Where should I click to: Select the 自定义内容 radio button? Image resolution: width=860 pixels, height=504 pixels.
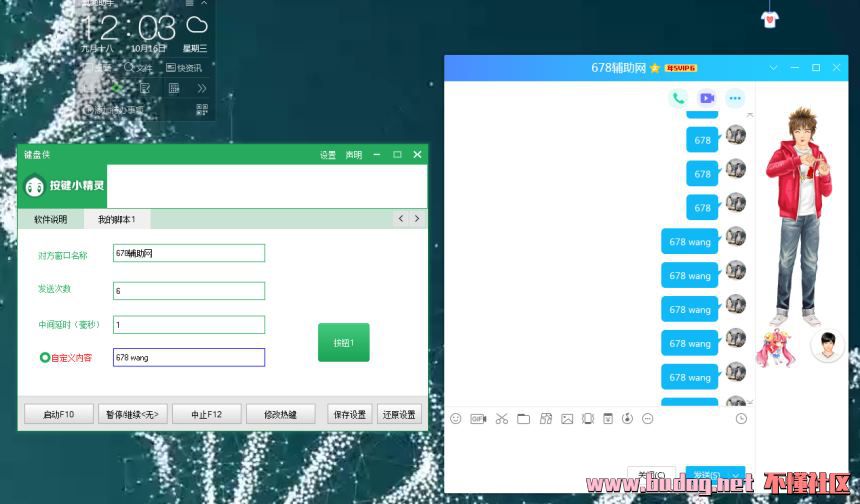[x=45, y=357]
